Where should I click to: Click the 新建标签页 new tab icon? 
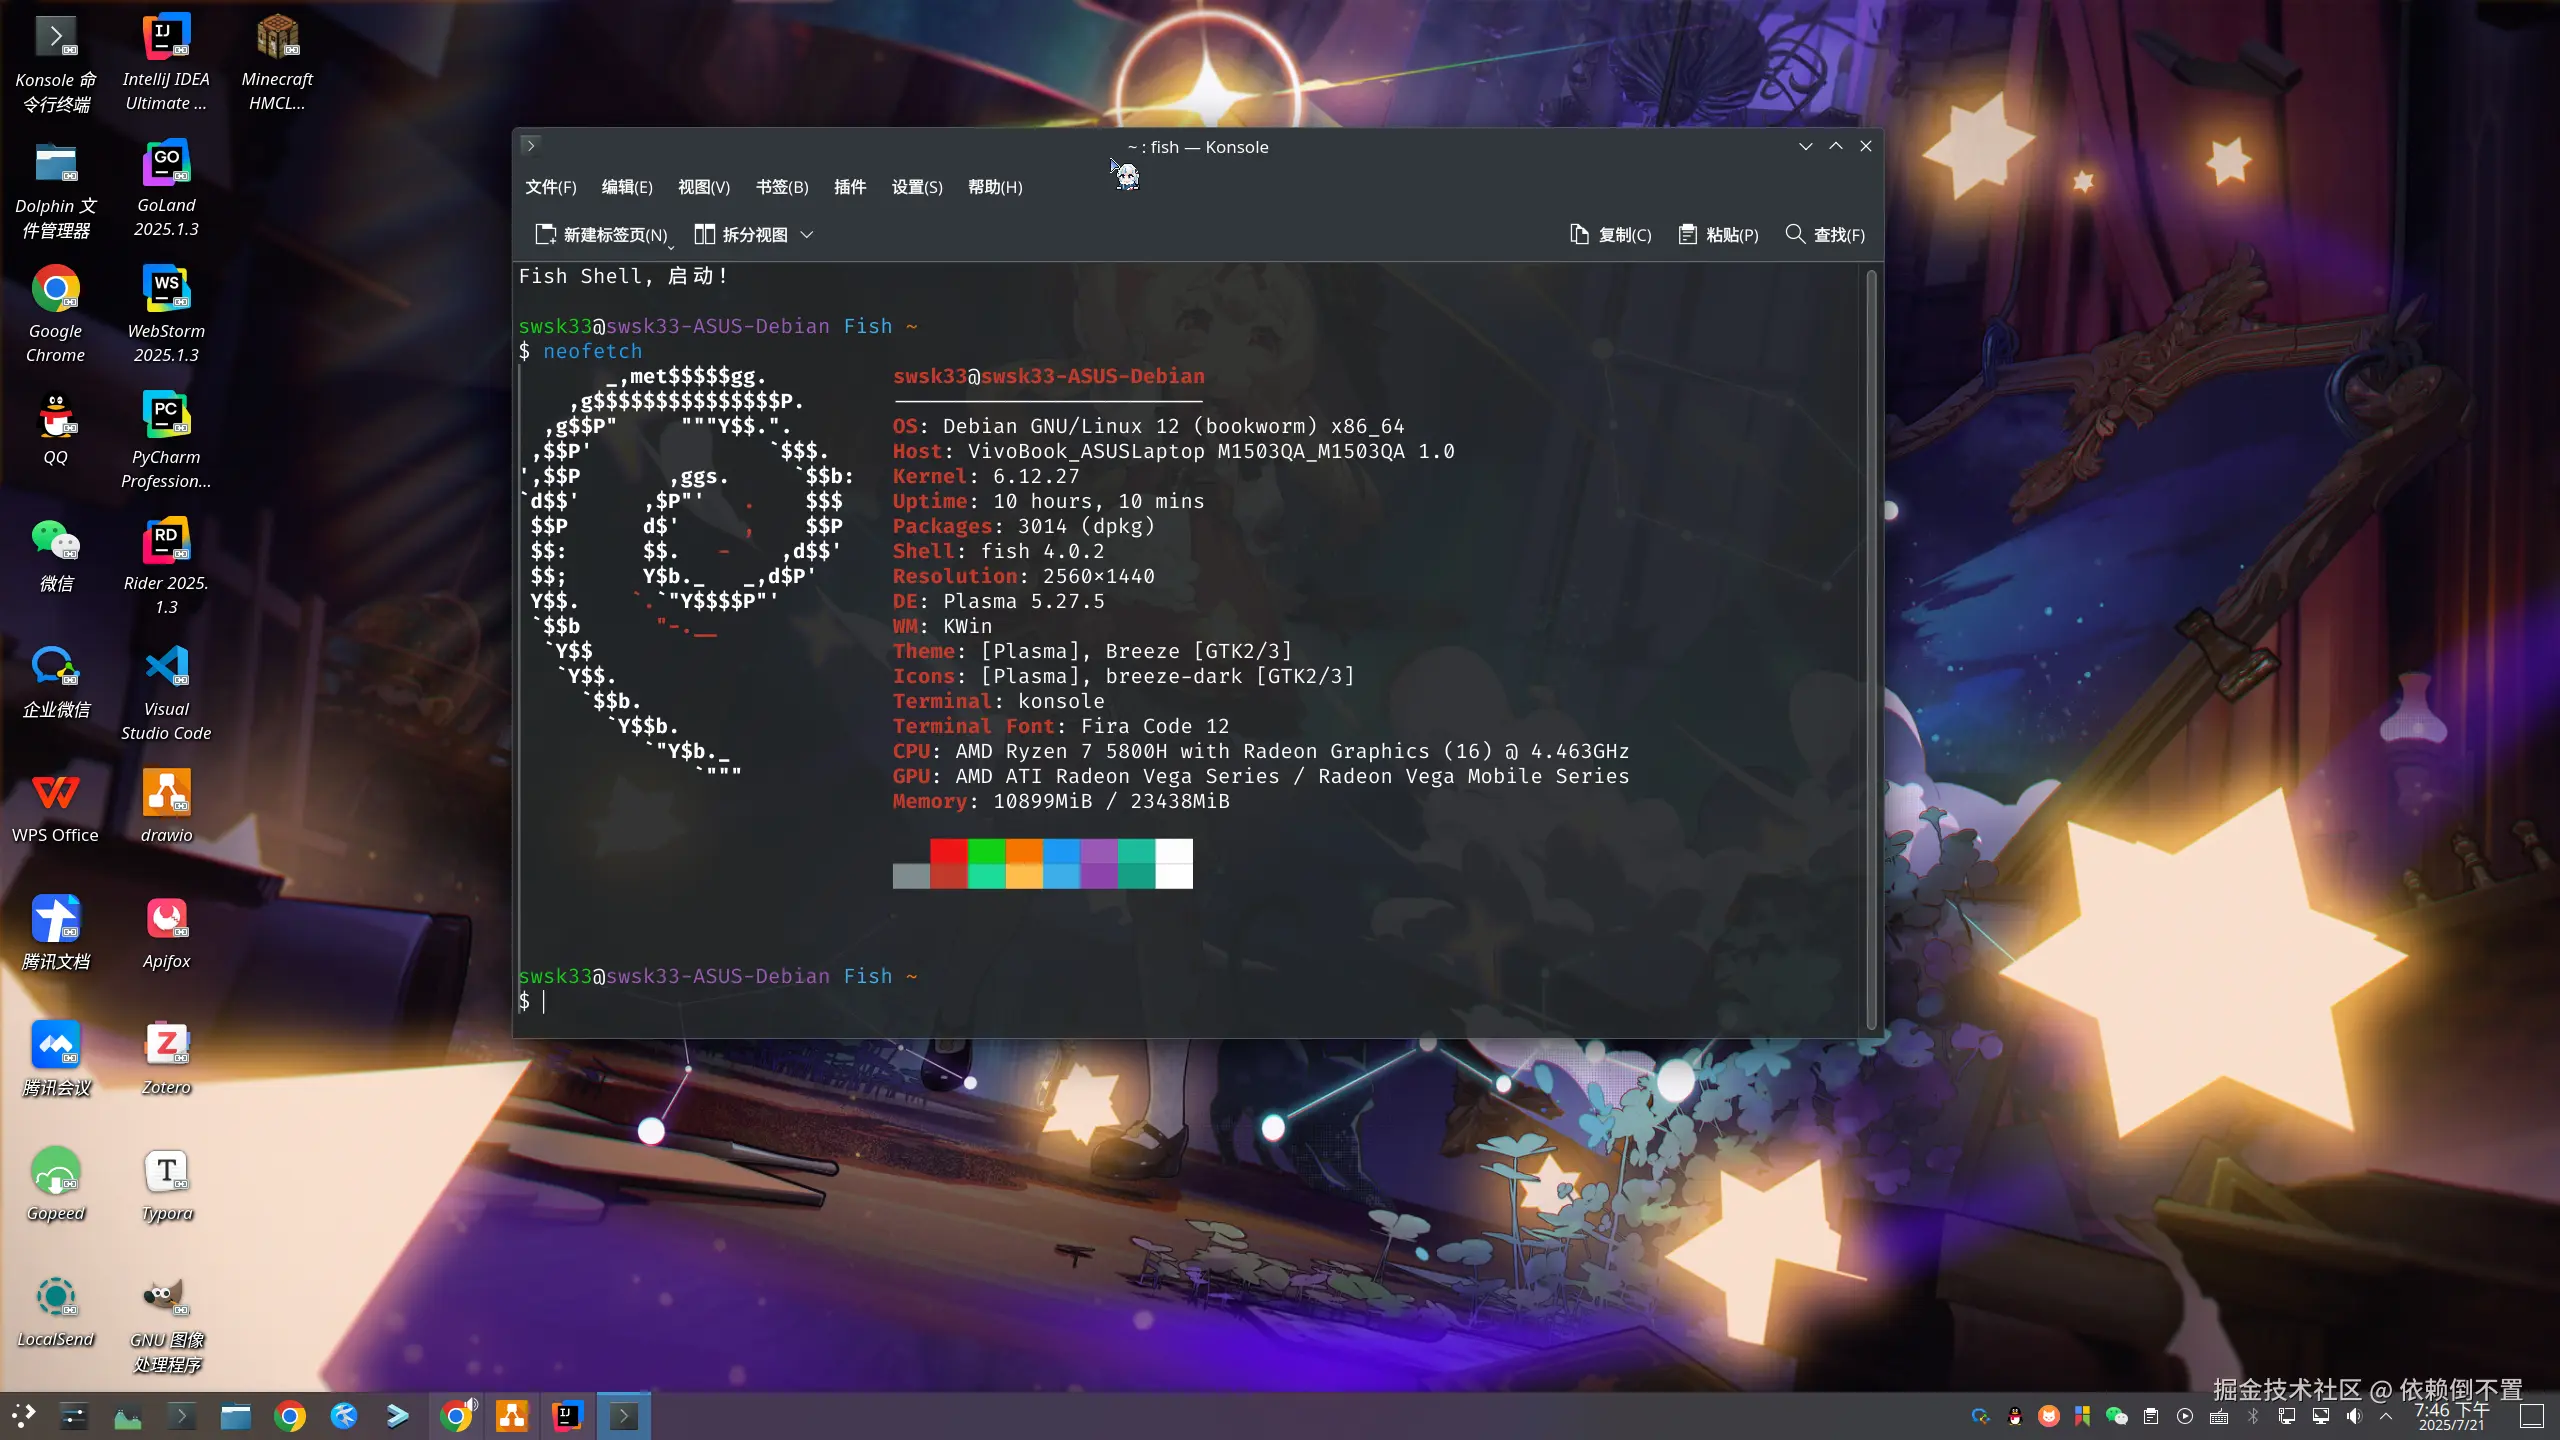click(x=546, y=234)
